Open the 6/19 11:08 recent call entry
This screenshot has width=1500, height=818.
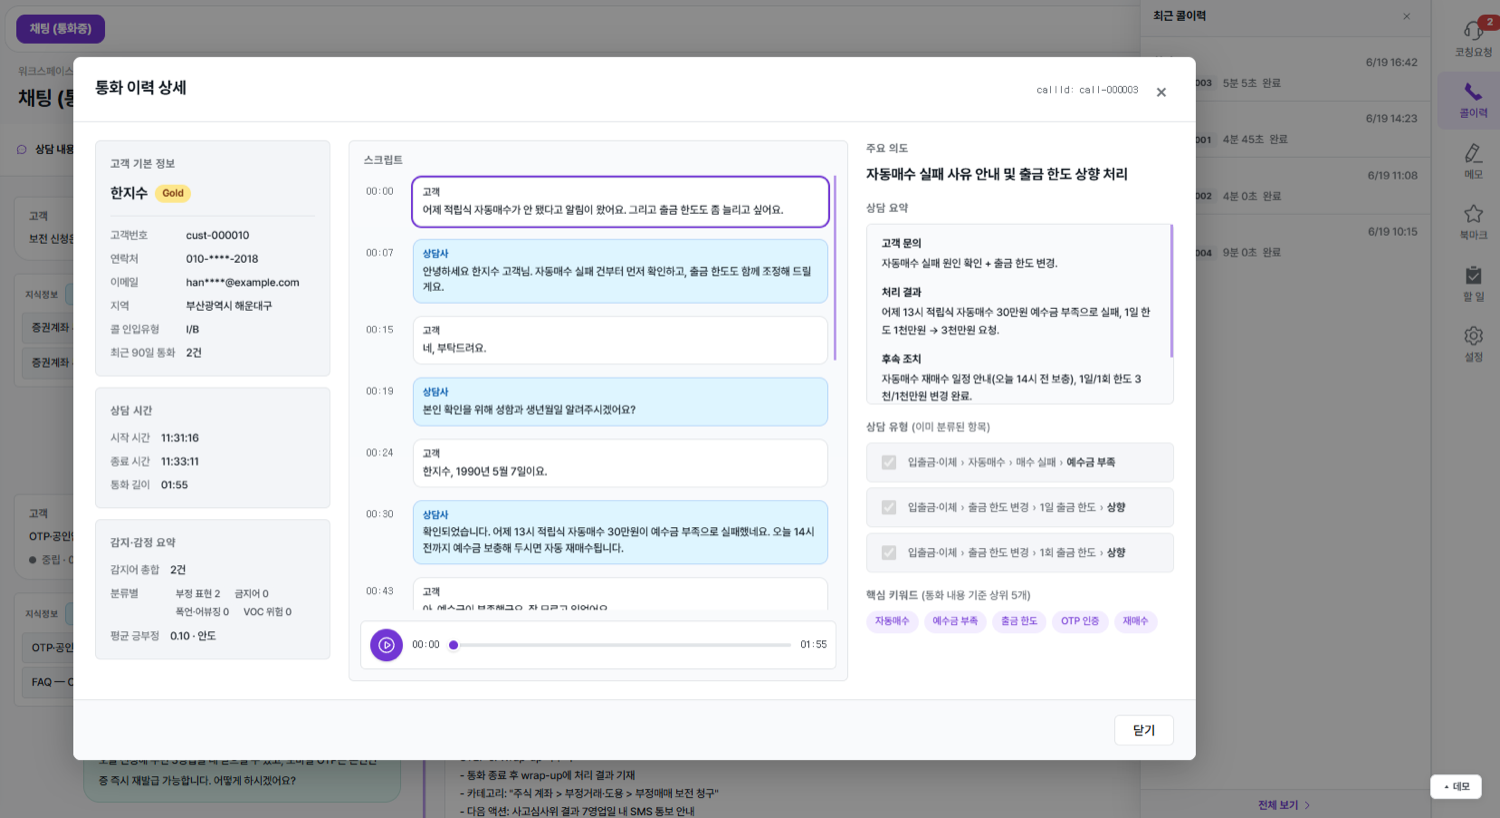click(x=1286, y=185)
